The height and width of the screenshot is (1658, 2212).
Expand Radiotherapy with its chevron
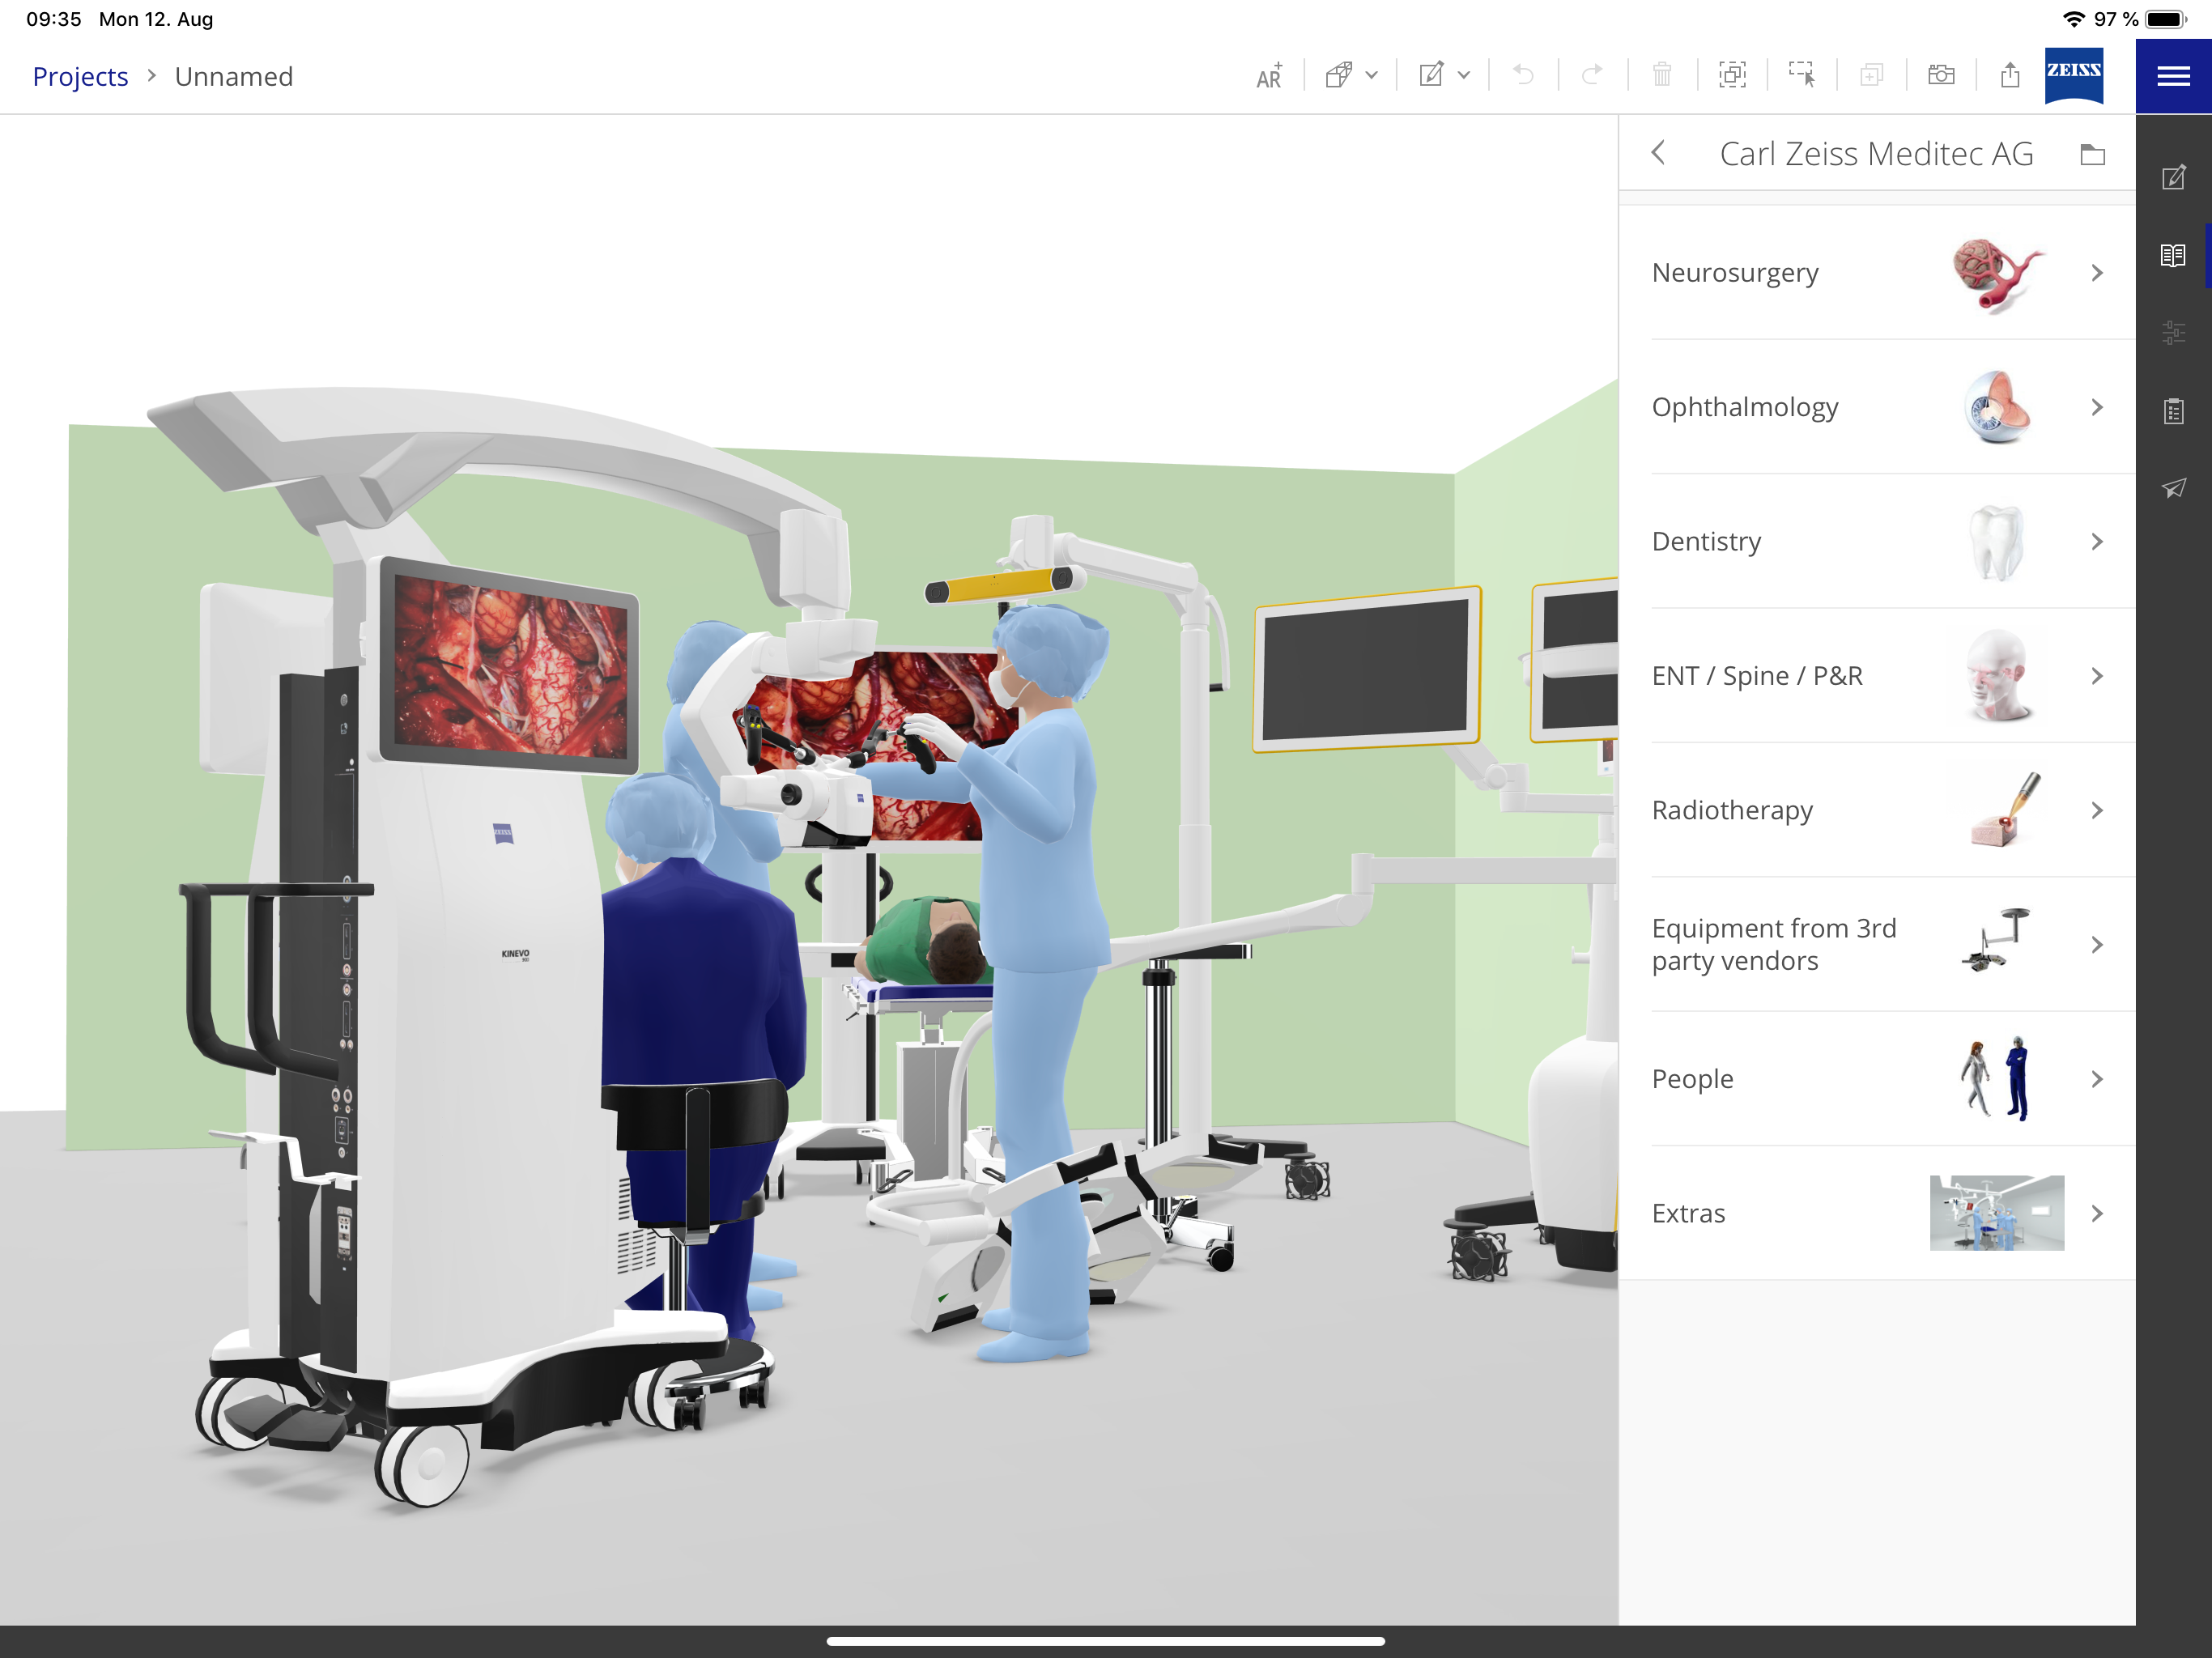[x=2097, y=810]
